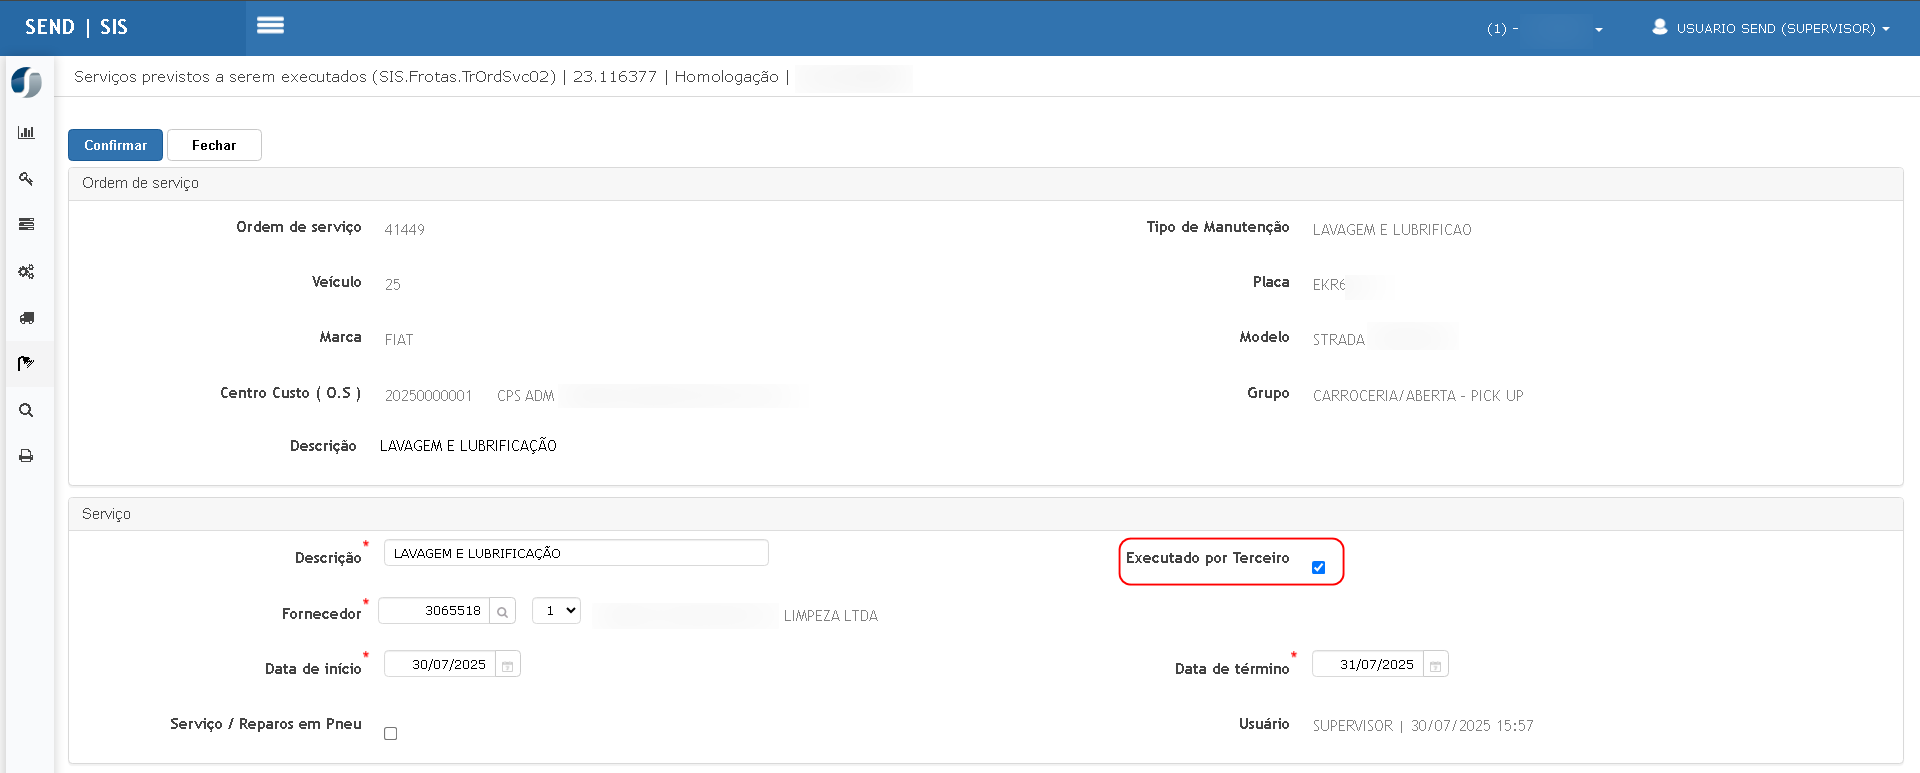Image resolution: width=1920 pixels, height=773 pixels.
Task: Click the Data de início date field
Action: click(440, 665)
